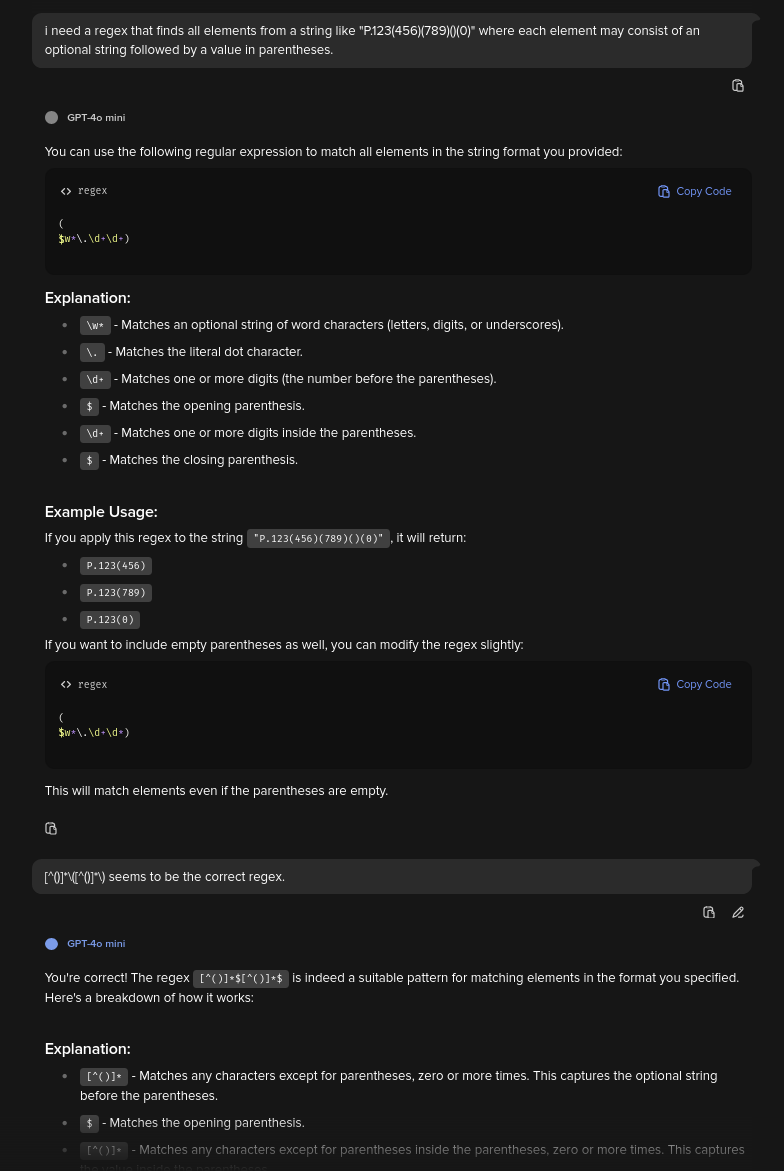The width and height of the screenshot is (784, 1172).
Task: Click the code brackets icon on first regex block
Action: 66,191
